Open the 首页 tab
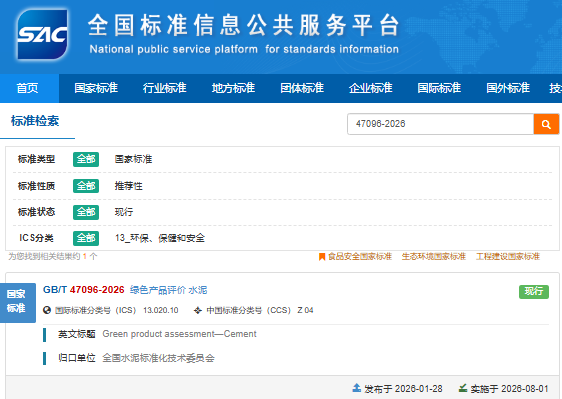 [29, 88]
